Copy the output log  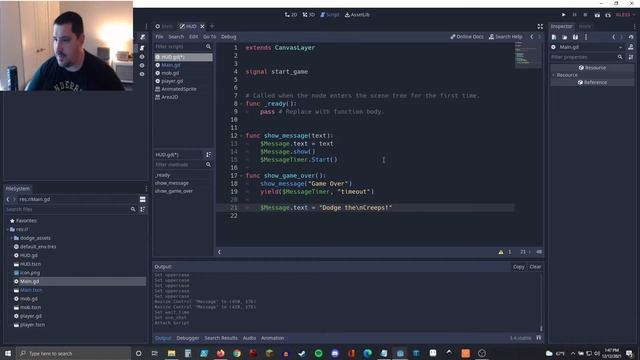pos(519,267)
